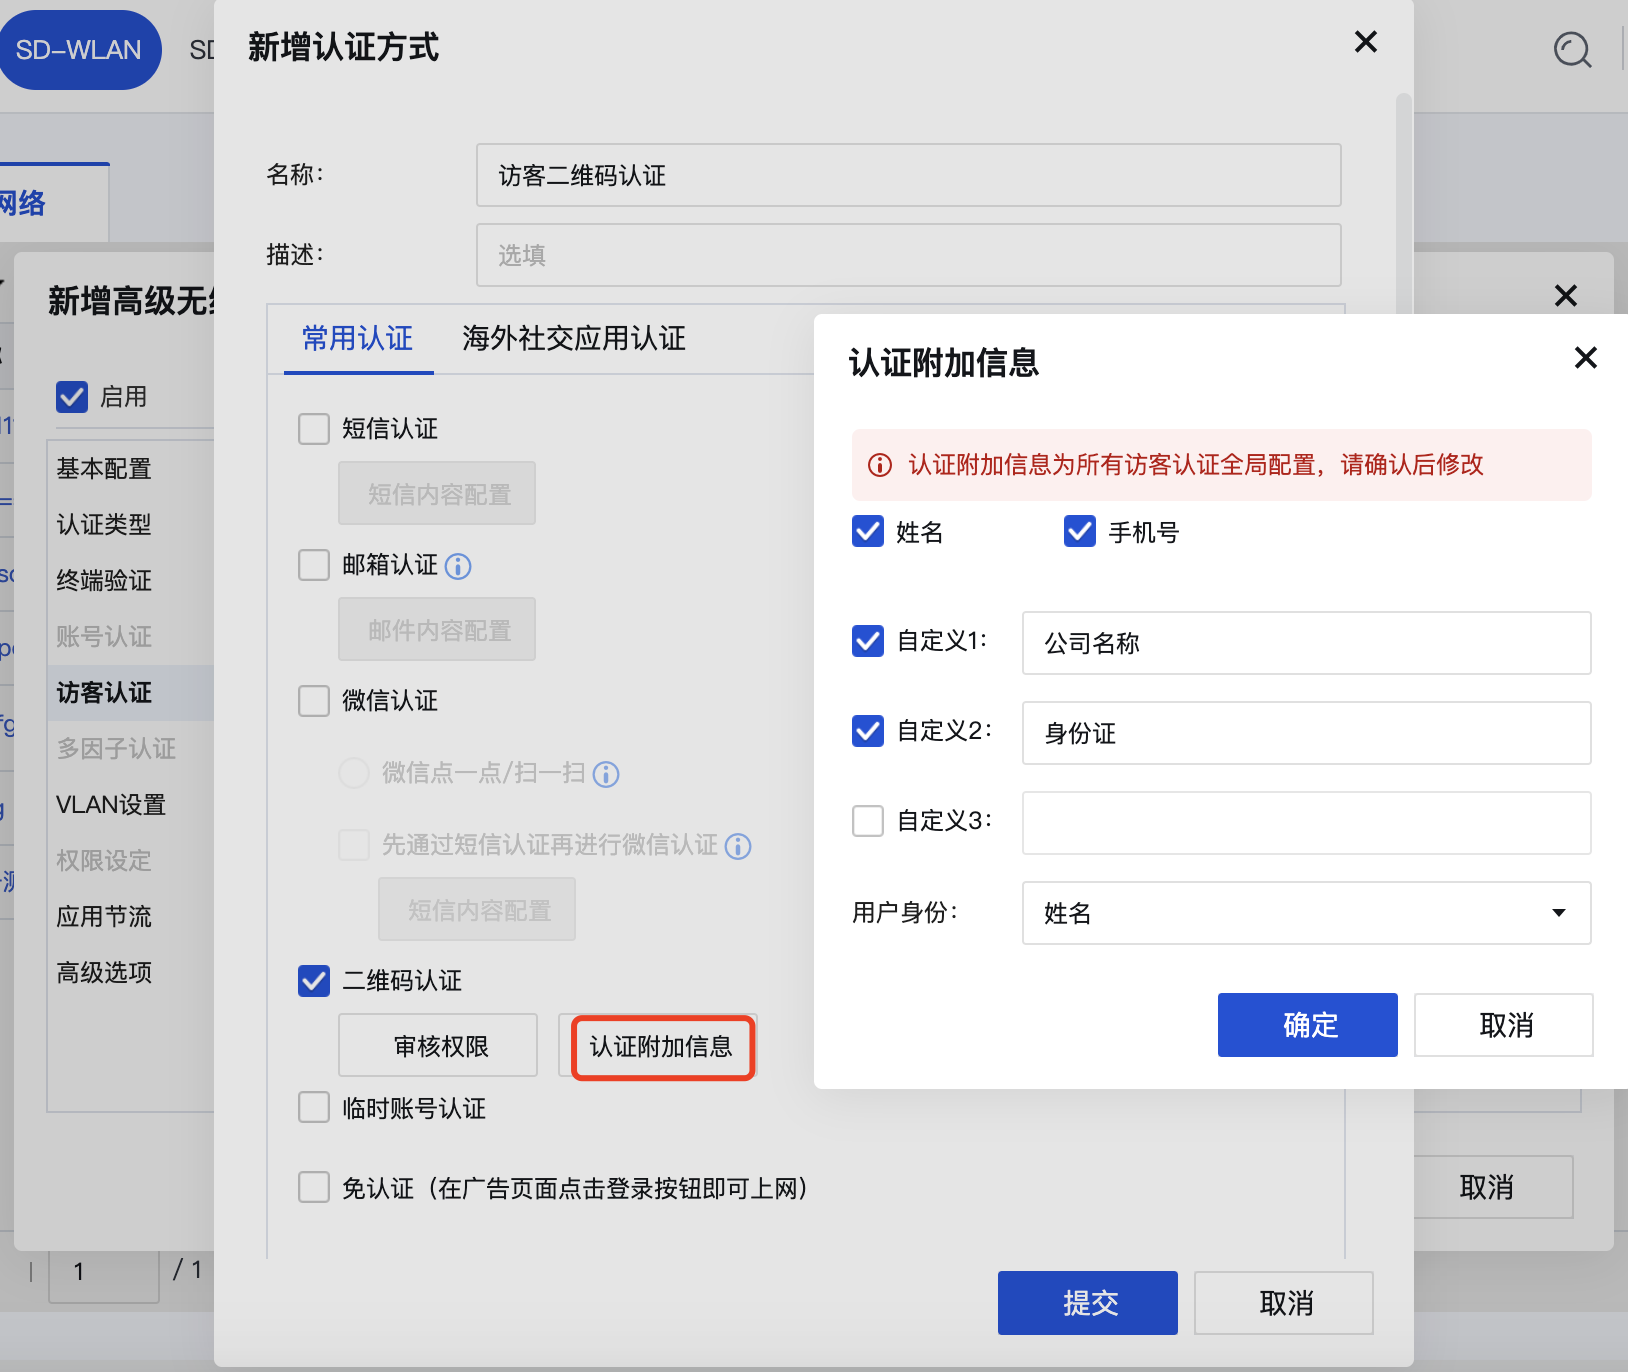Open the 用户身份 dropdown
The height and width of the screenshot is (1372, 1628).
coord(1306,913)
